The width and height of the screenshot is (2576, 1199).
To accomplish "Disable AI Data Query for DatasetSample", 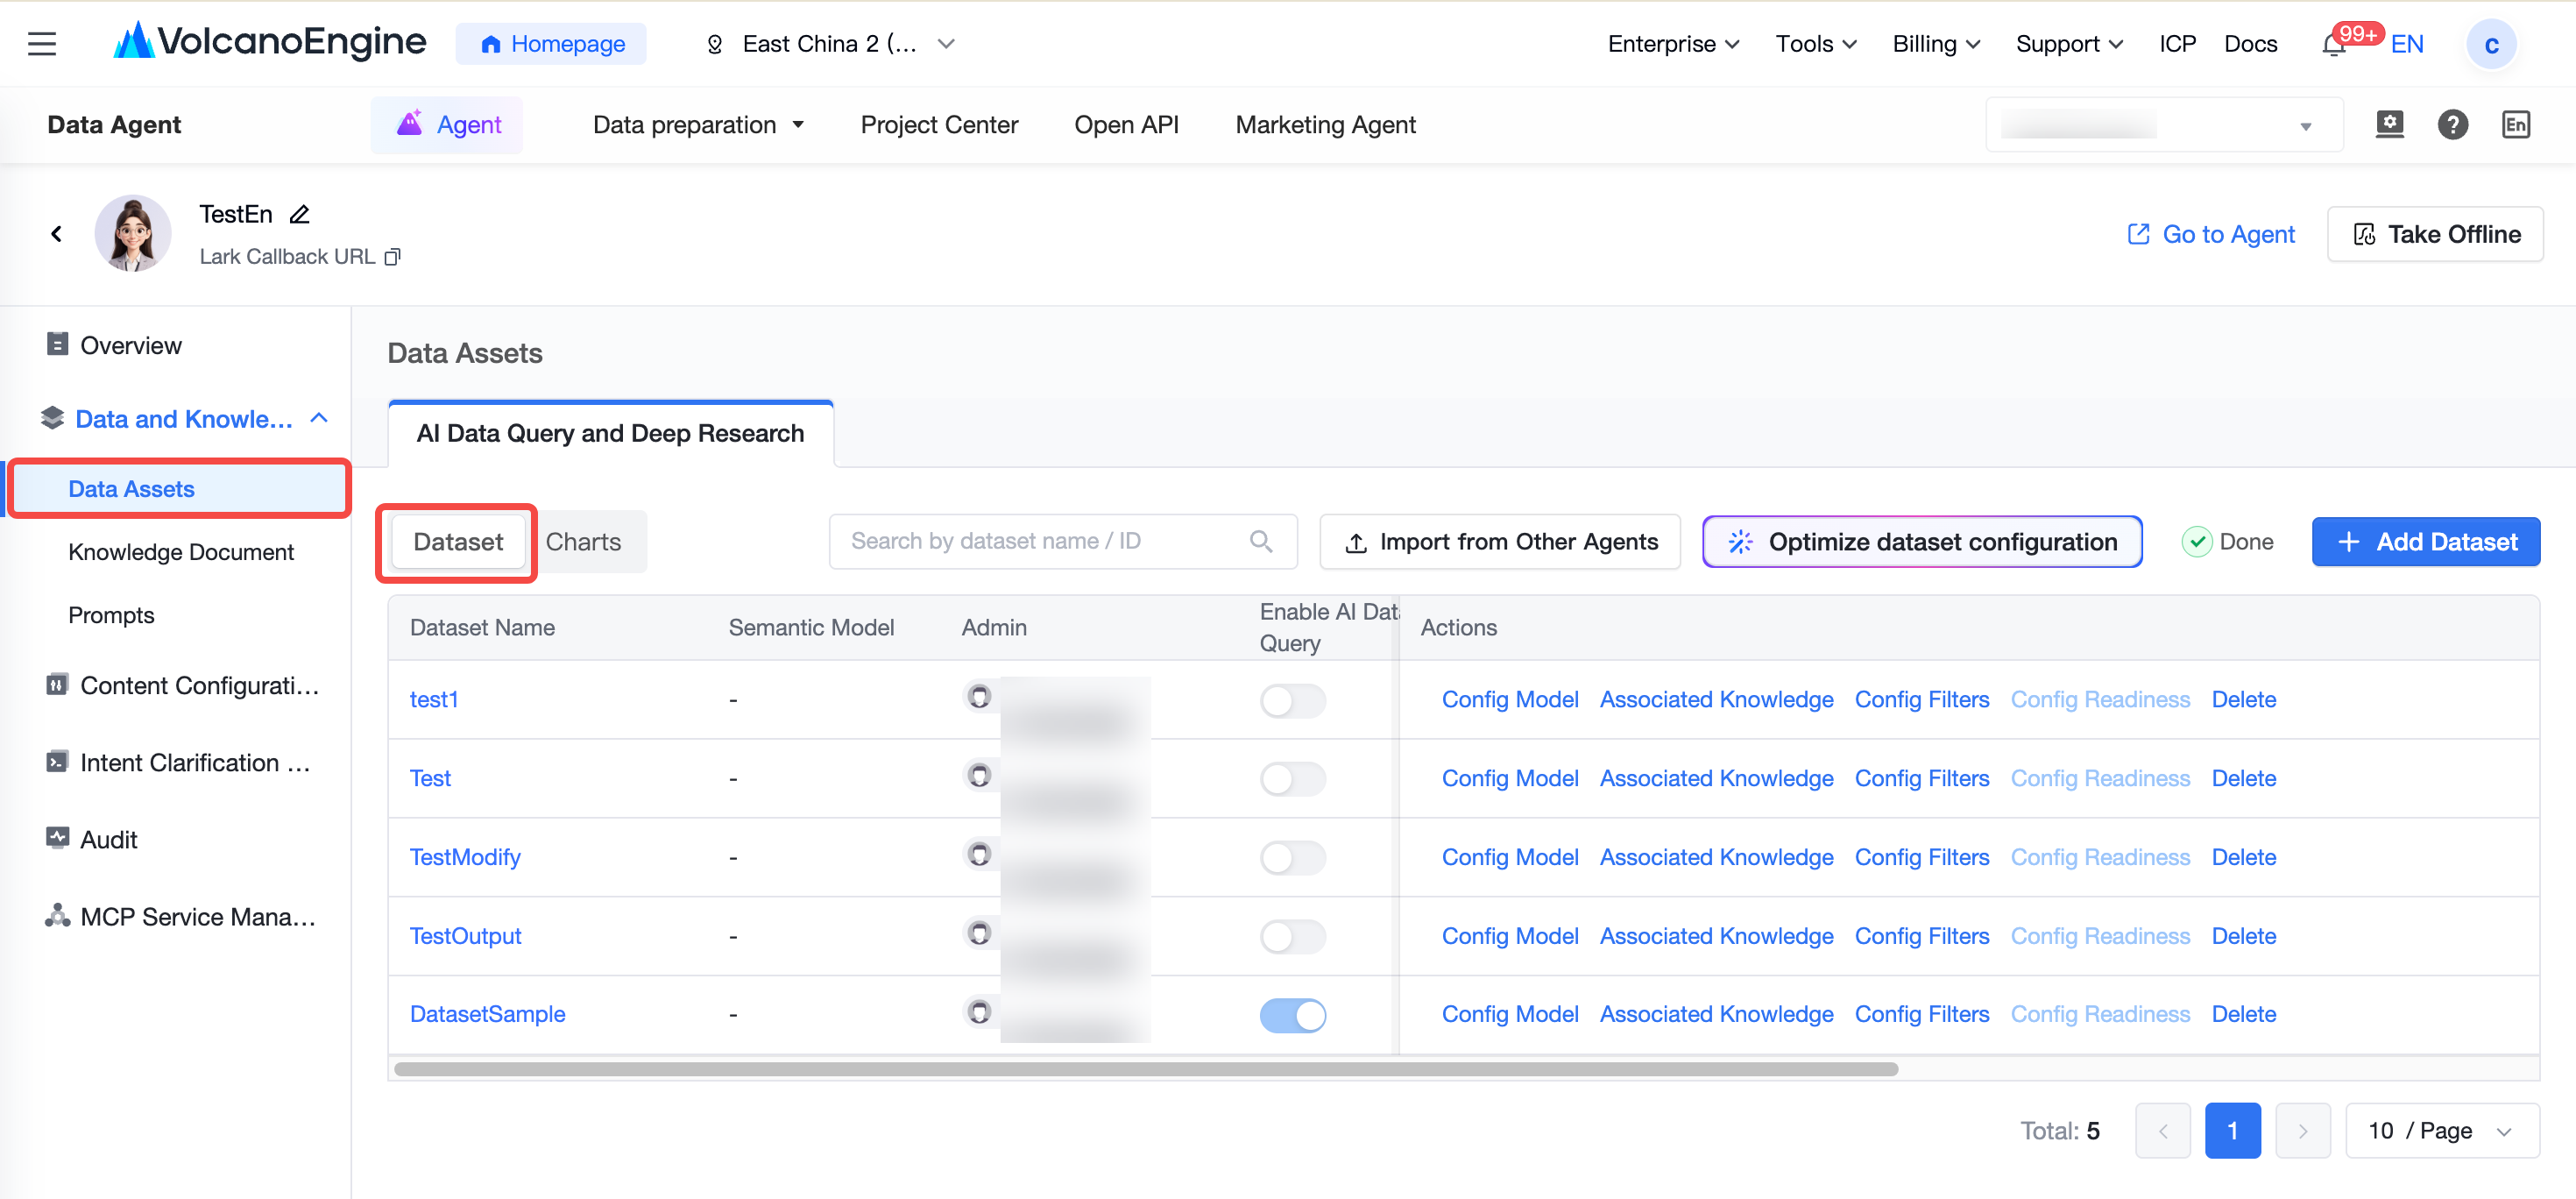I will (x=1292, y=1015).
